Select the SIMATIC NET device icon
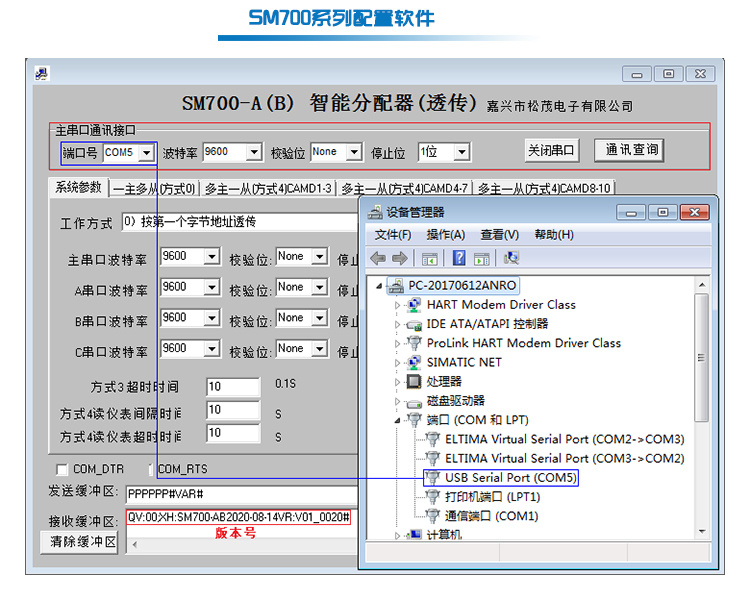Image resolution: width=750 pixels, height=590 pixels. coord(414,362)
